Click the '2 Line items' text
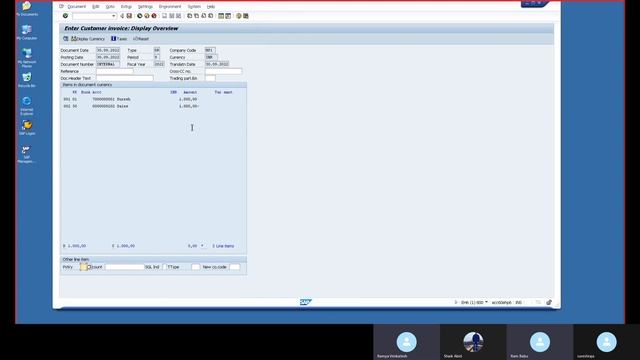 223,246
